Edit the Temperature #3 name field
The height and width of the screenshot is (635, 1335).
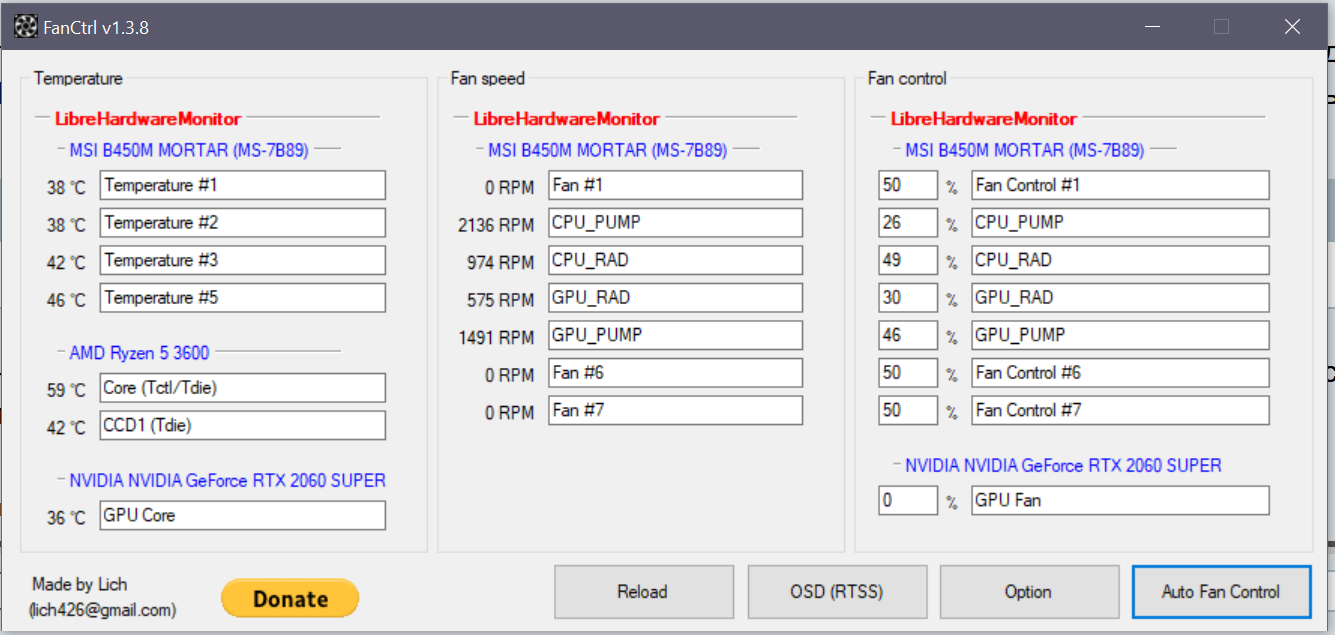click(243, 261)
